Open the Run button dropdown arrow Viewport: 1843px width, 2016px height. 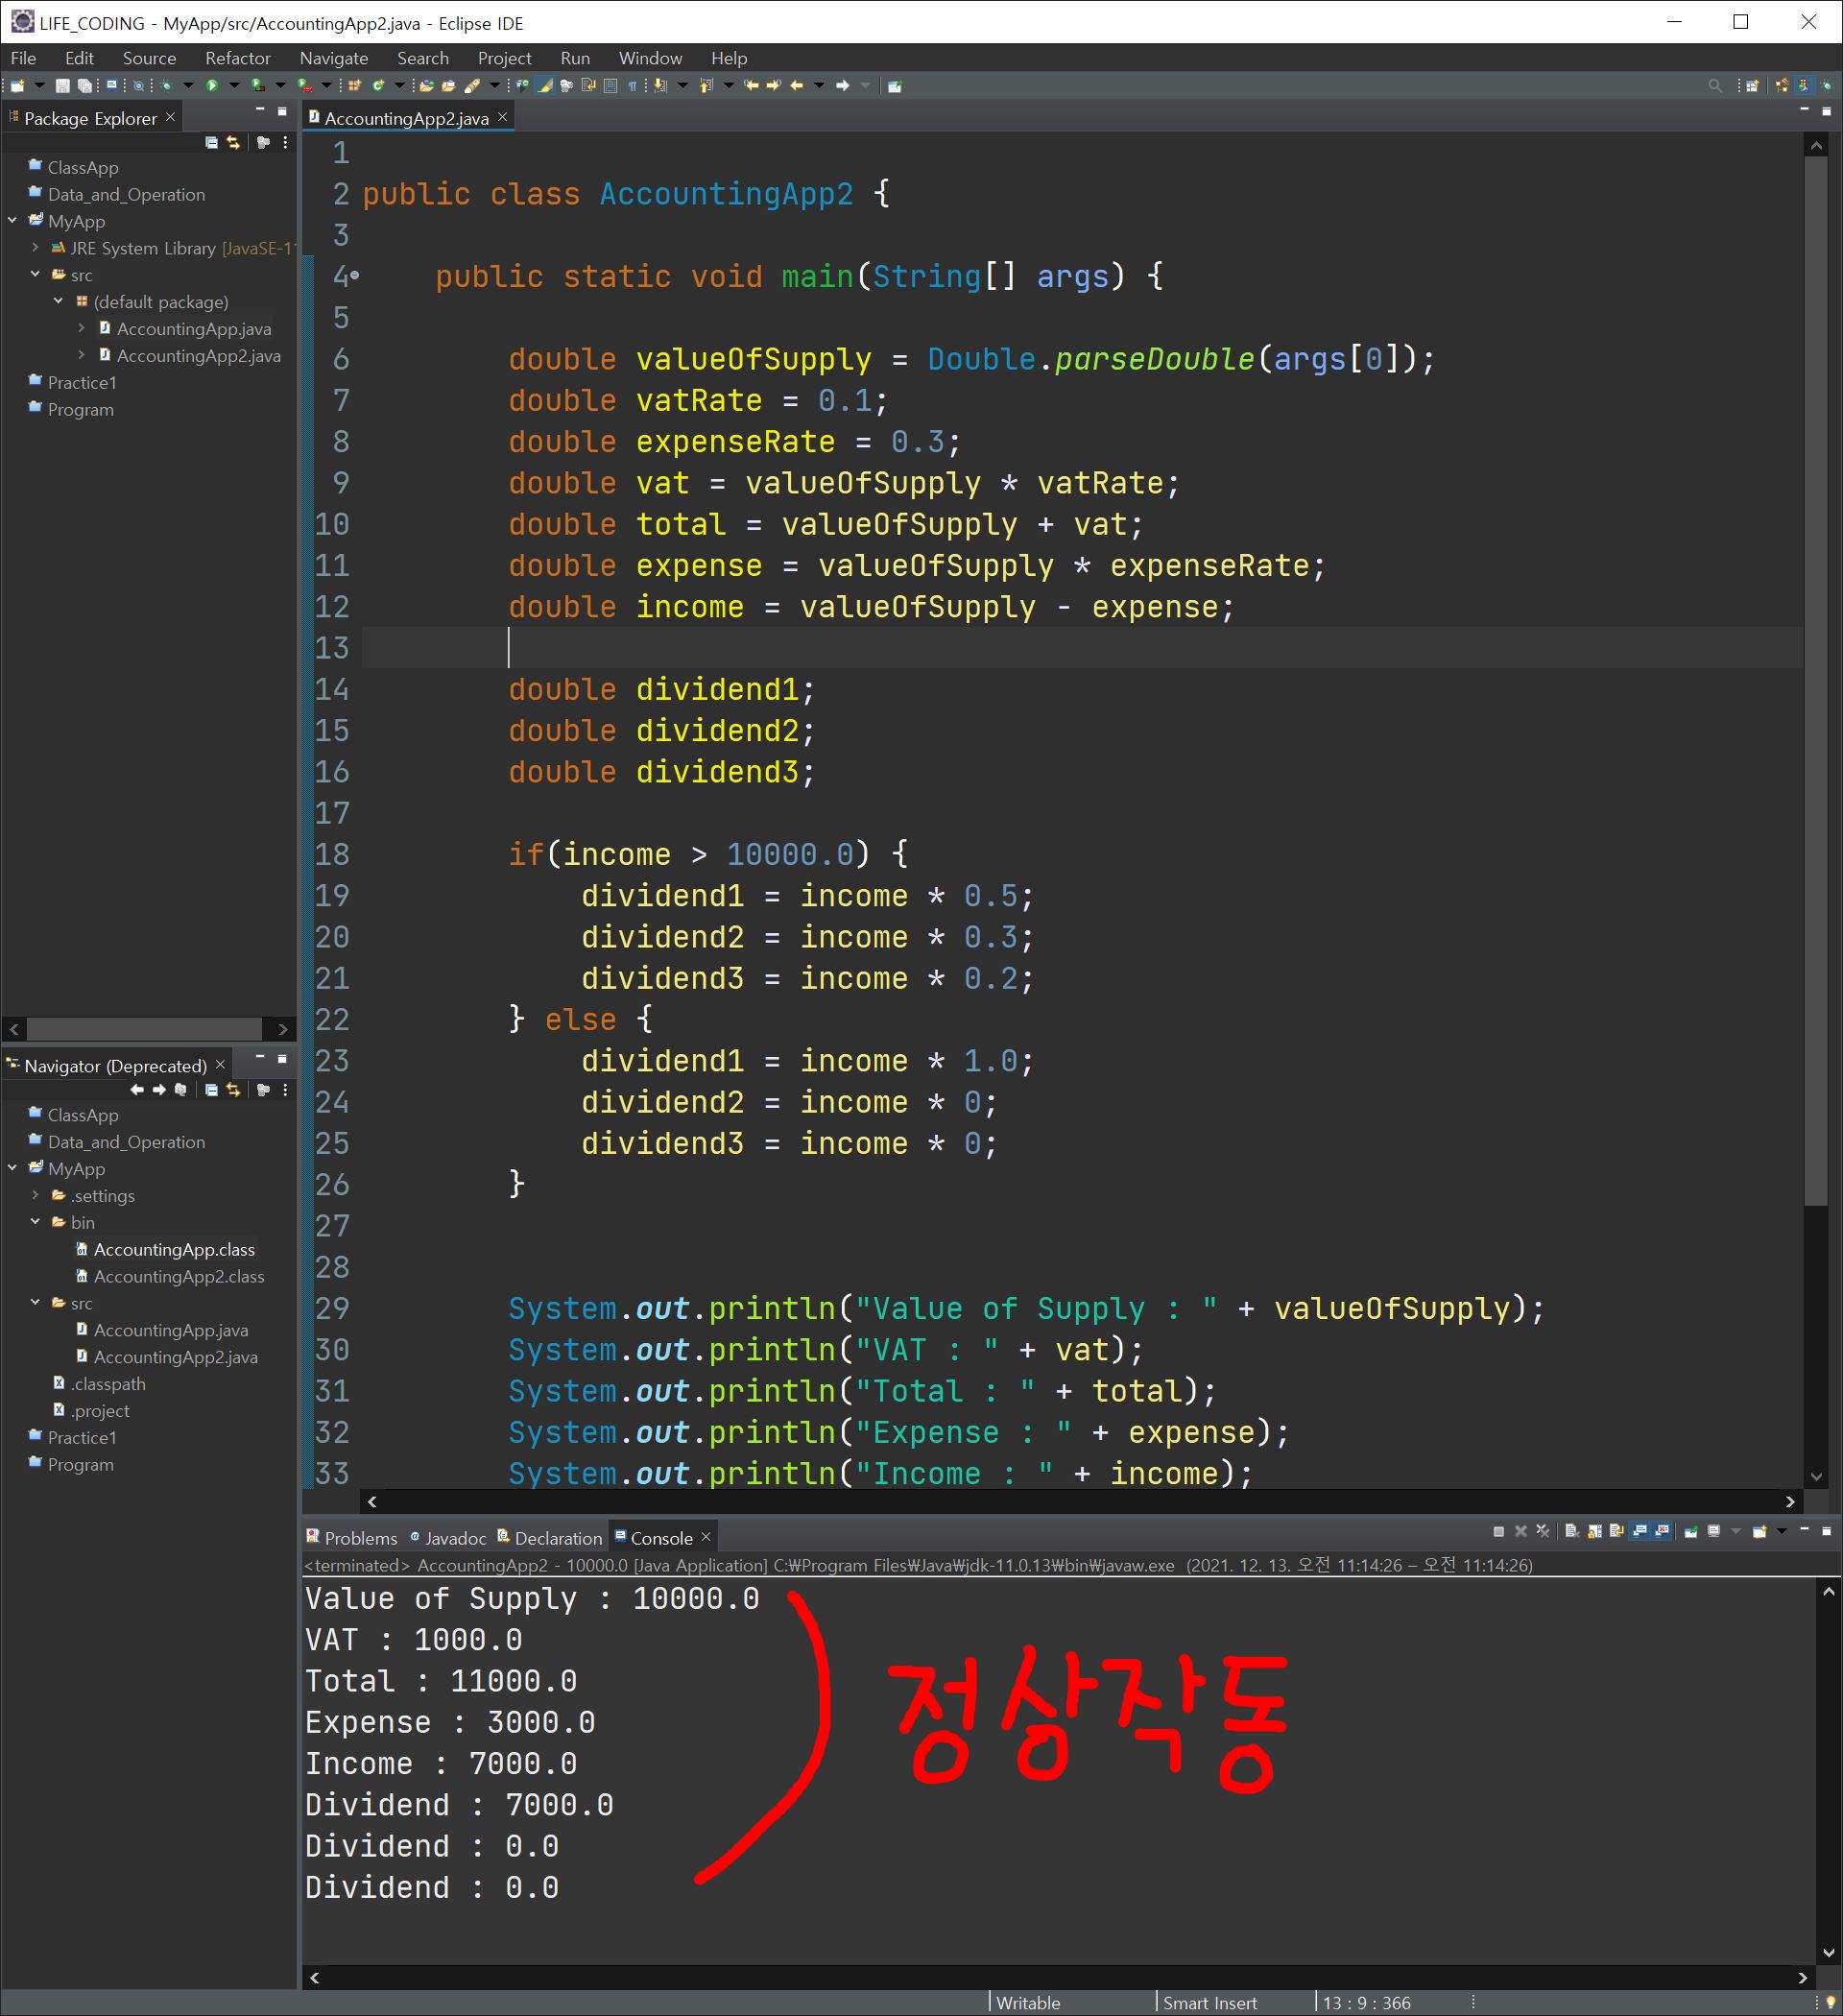point(234,86)
